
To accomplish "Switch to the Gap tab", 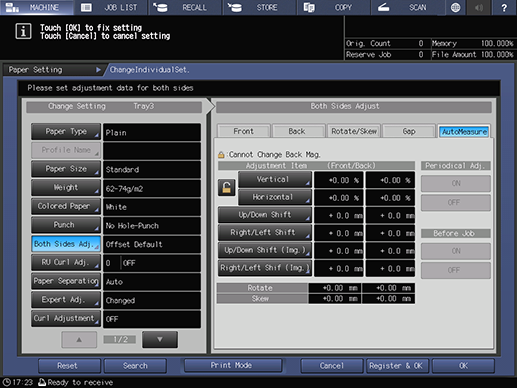I will 409,131.
